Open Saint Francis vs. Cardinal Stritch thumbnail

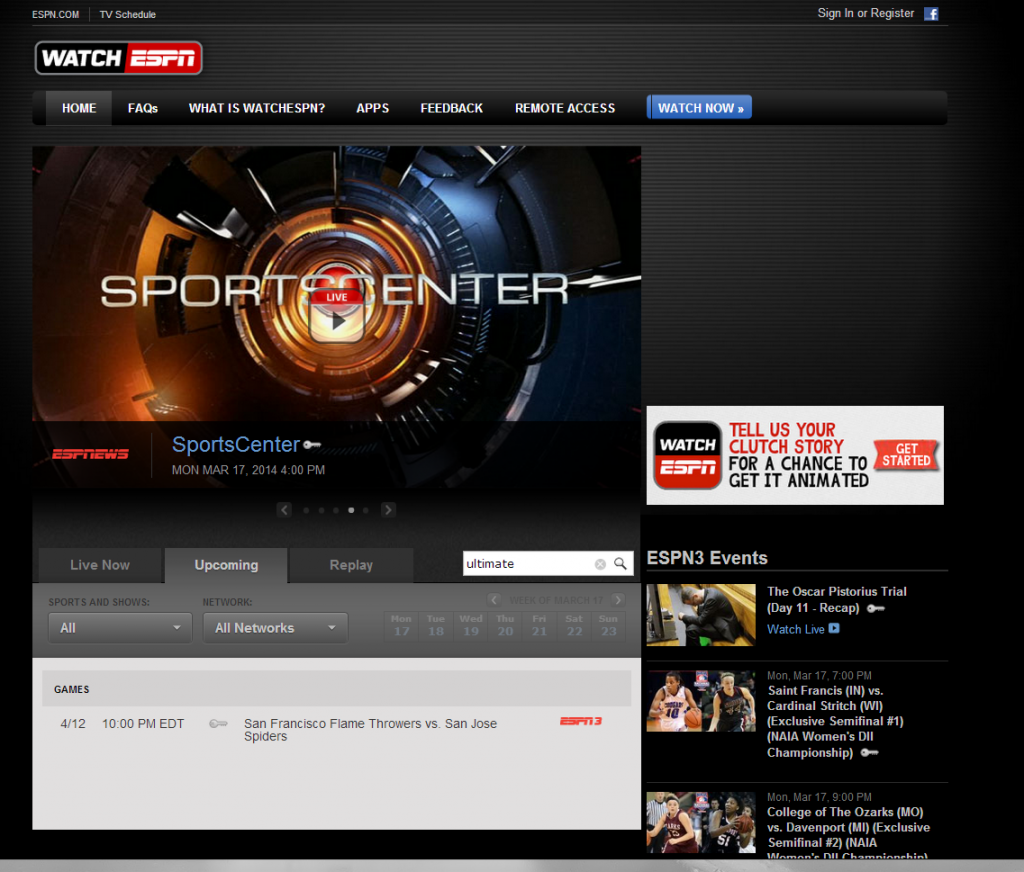click(701, 701)
